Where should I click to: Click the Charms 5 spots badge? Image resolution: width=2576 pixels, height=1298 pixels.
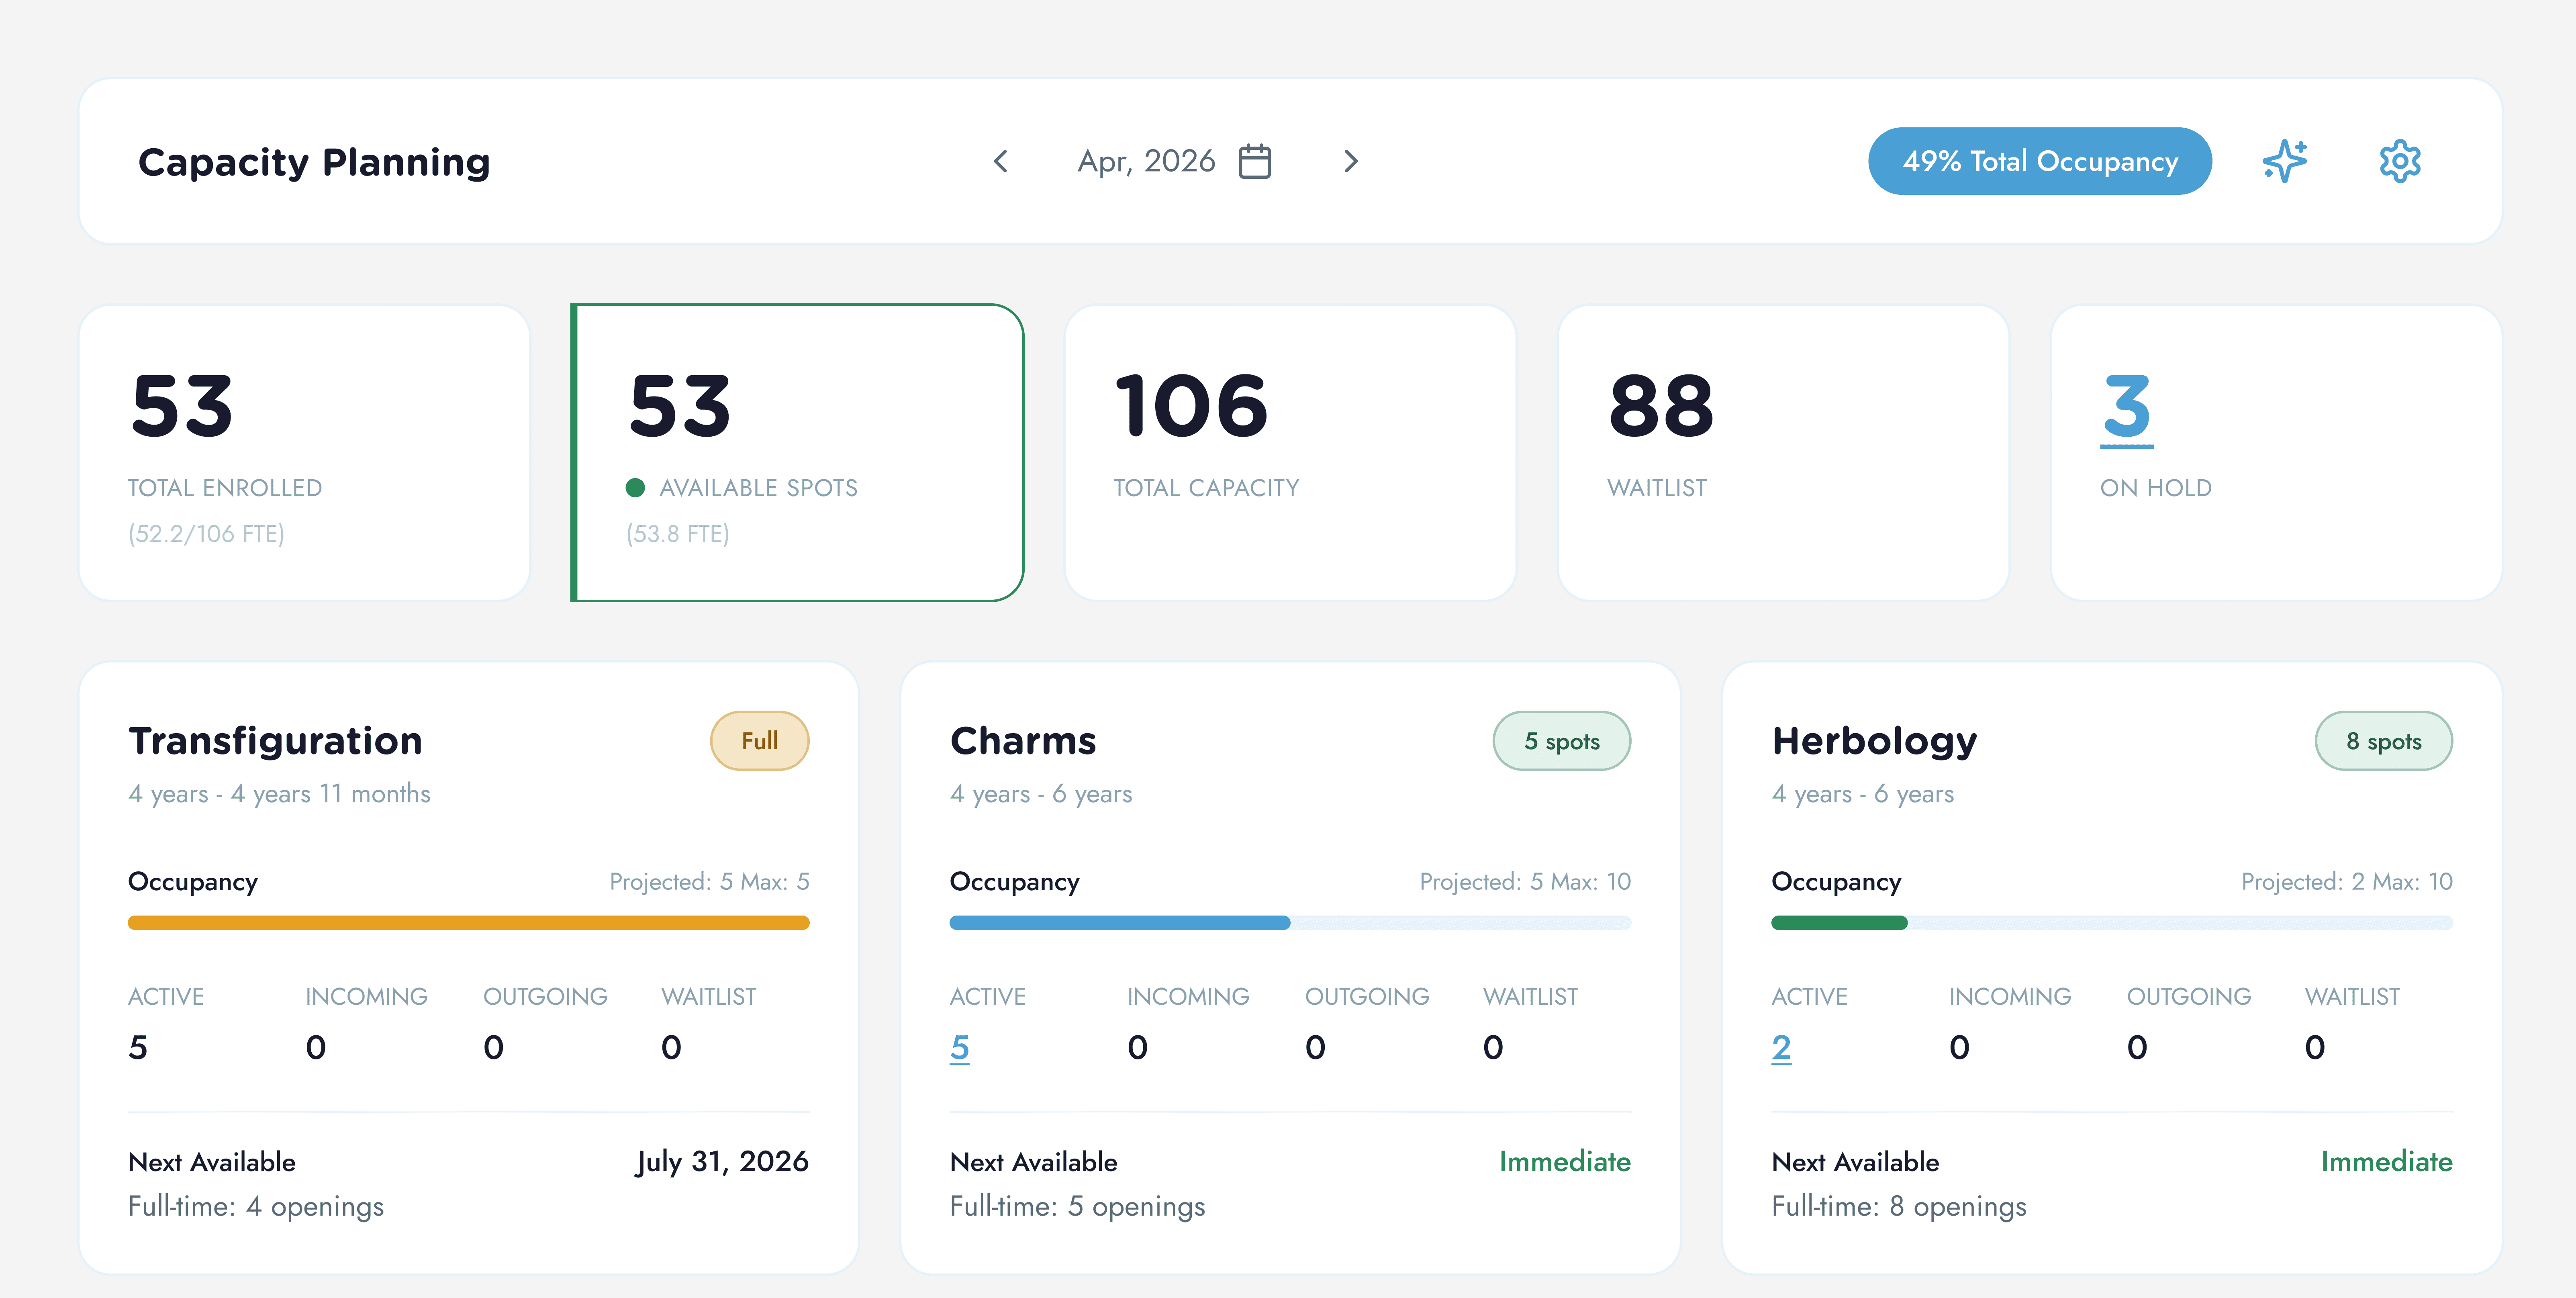[1561, 741]
